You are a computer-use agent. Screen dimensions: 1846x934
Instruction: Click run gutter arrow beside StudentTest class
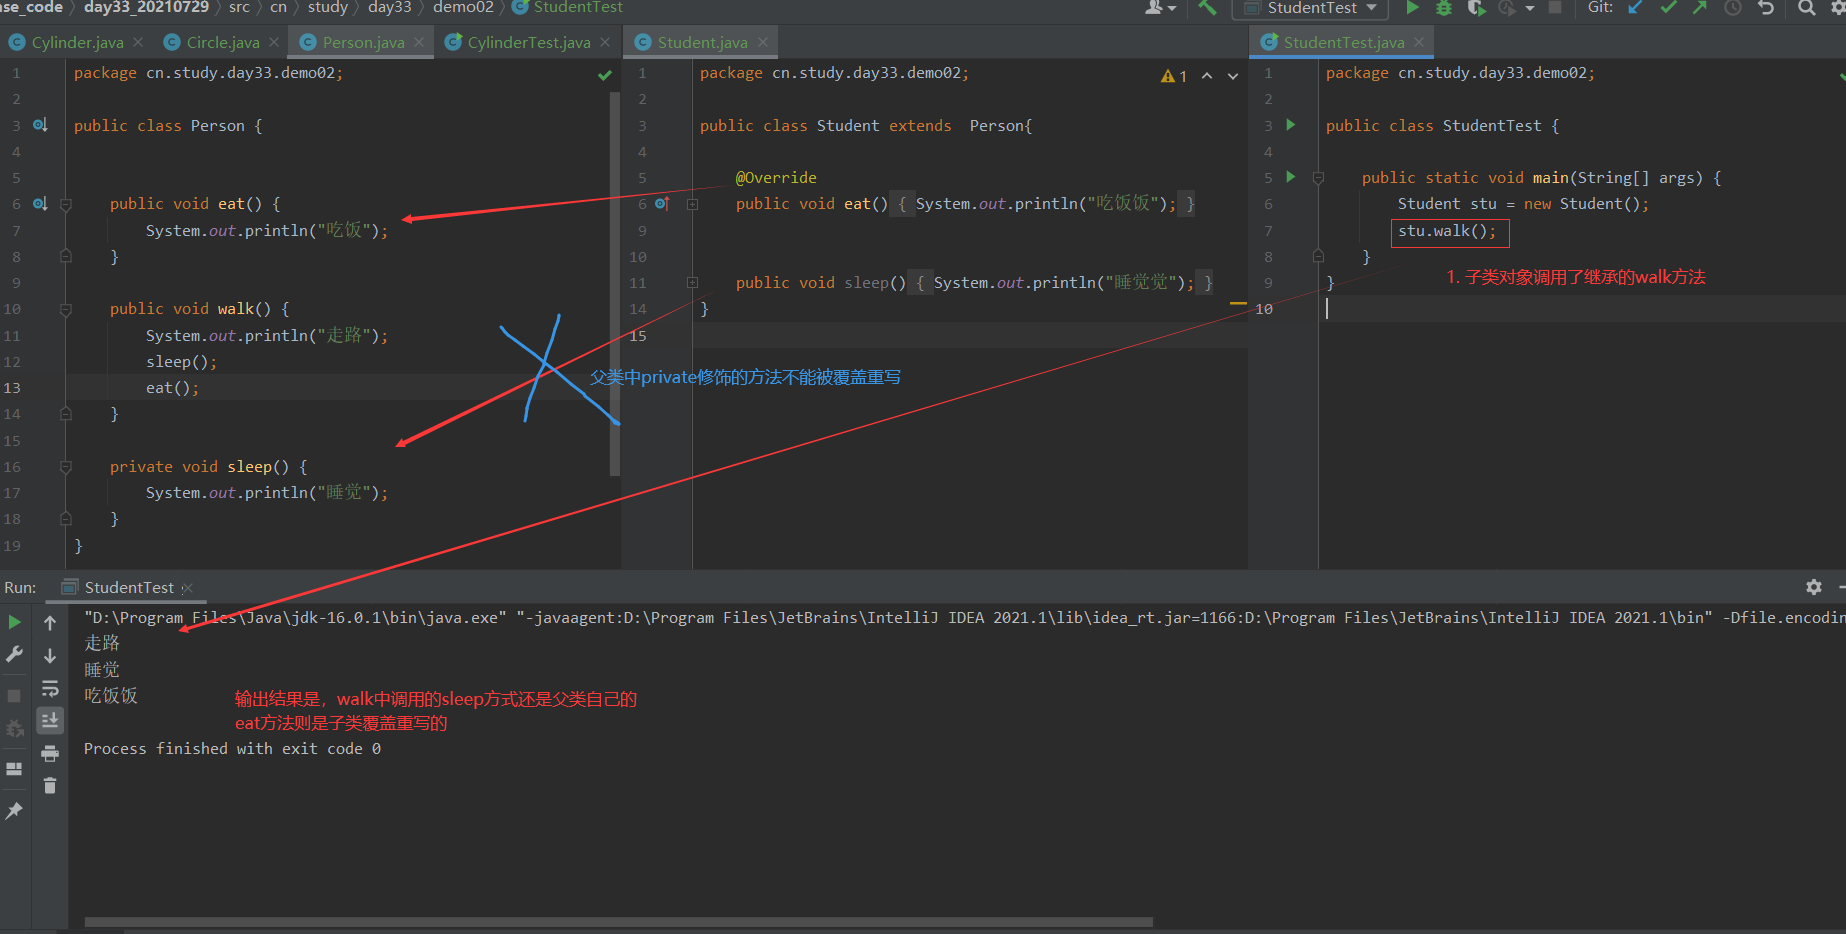[x=1291, y=125]
